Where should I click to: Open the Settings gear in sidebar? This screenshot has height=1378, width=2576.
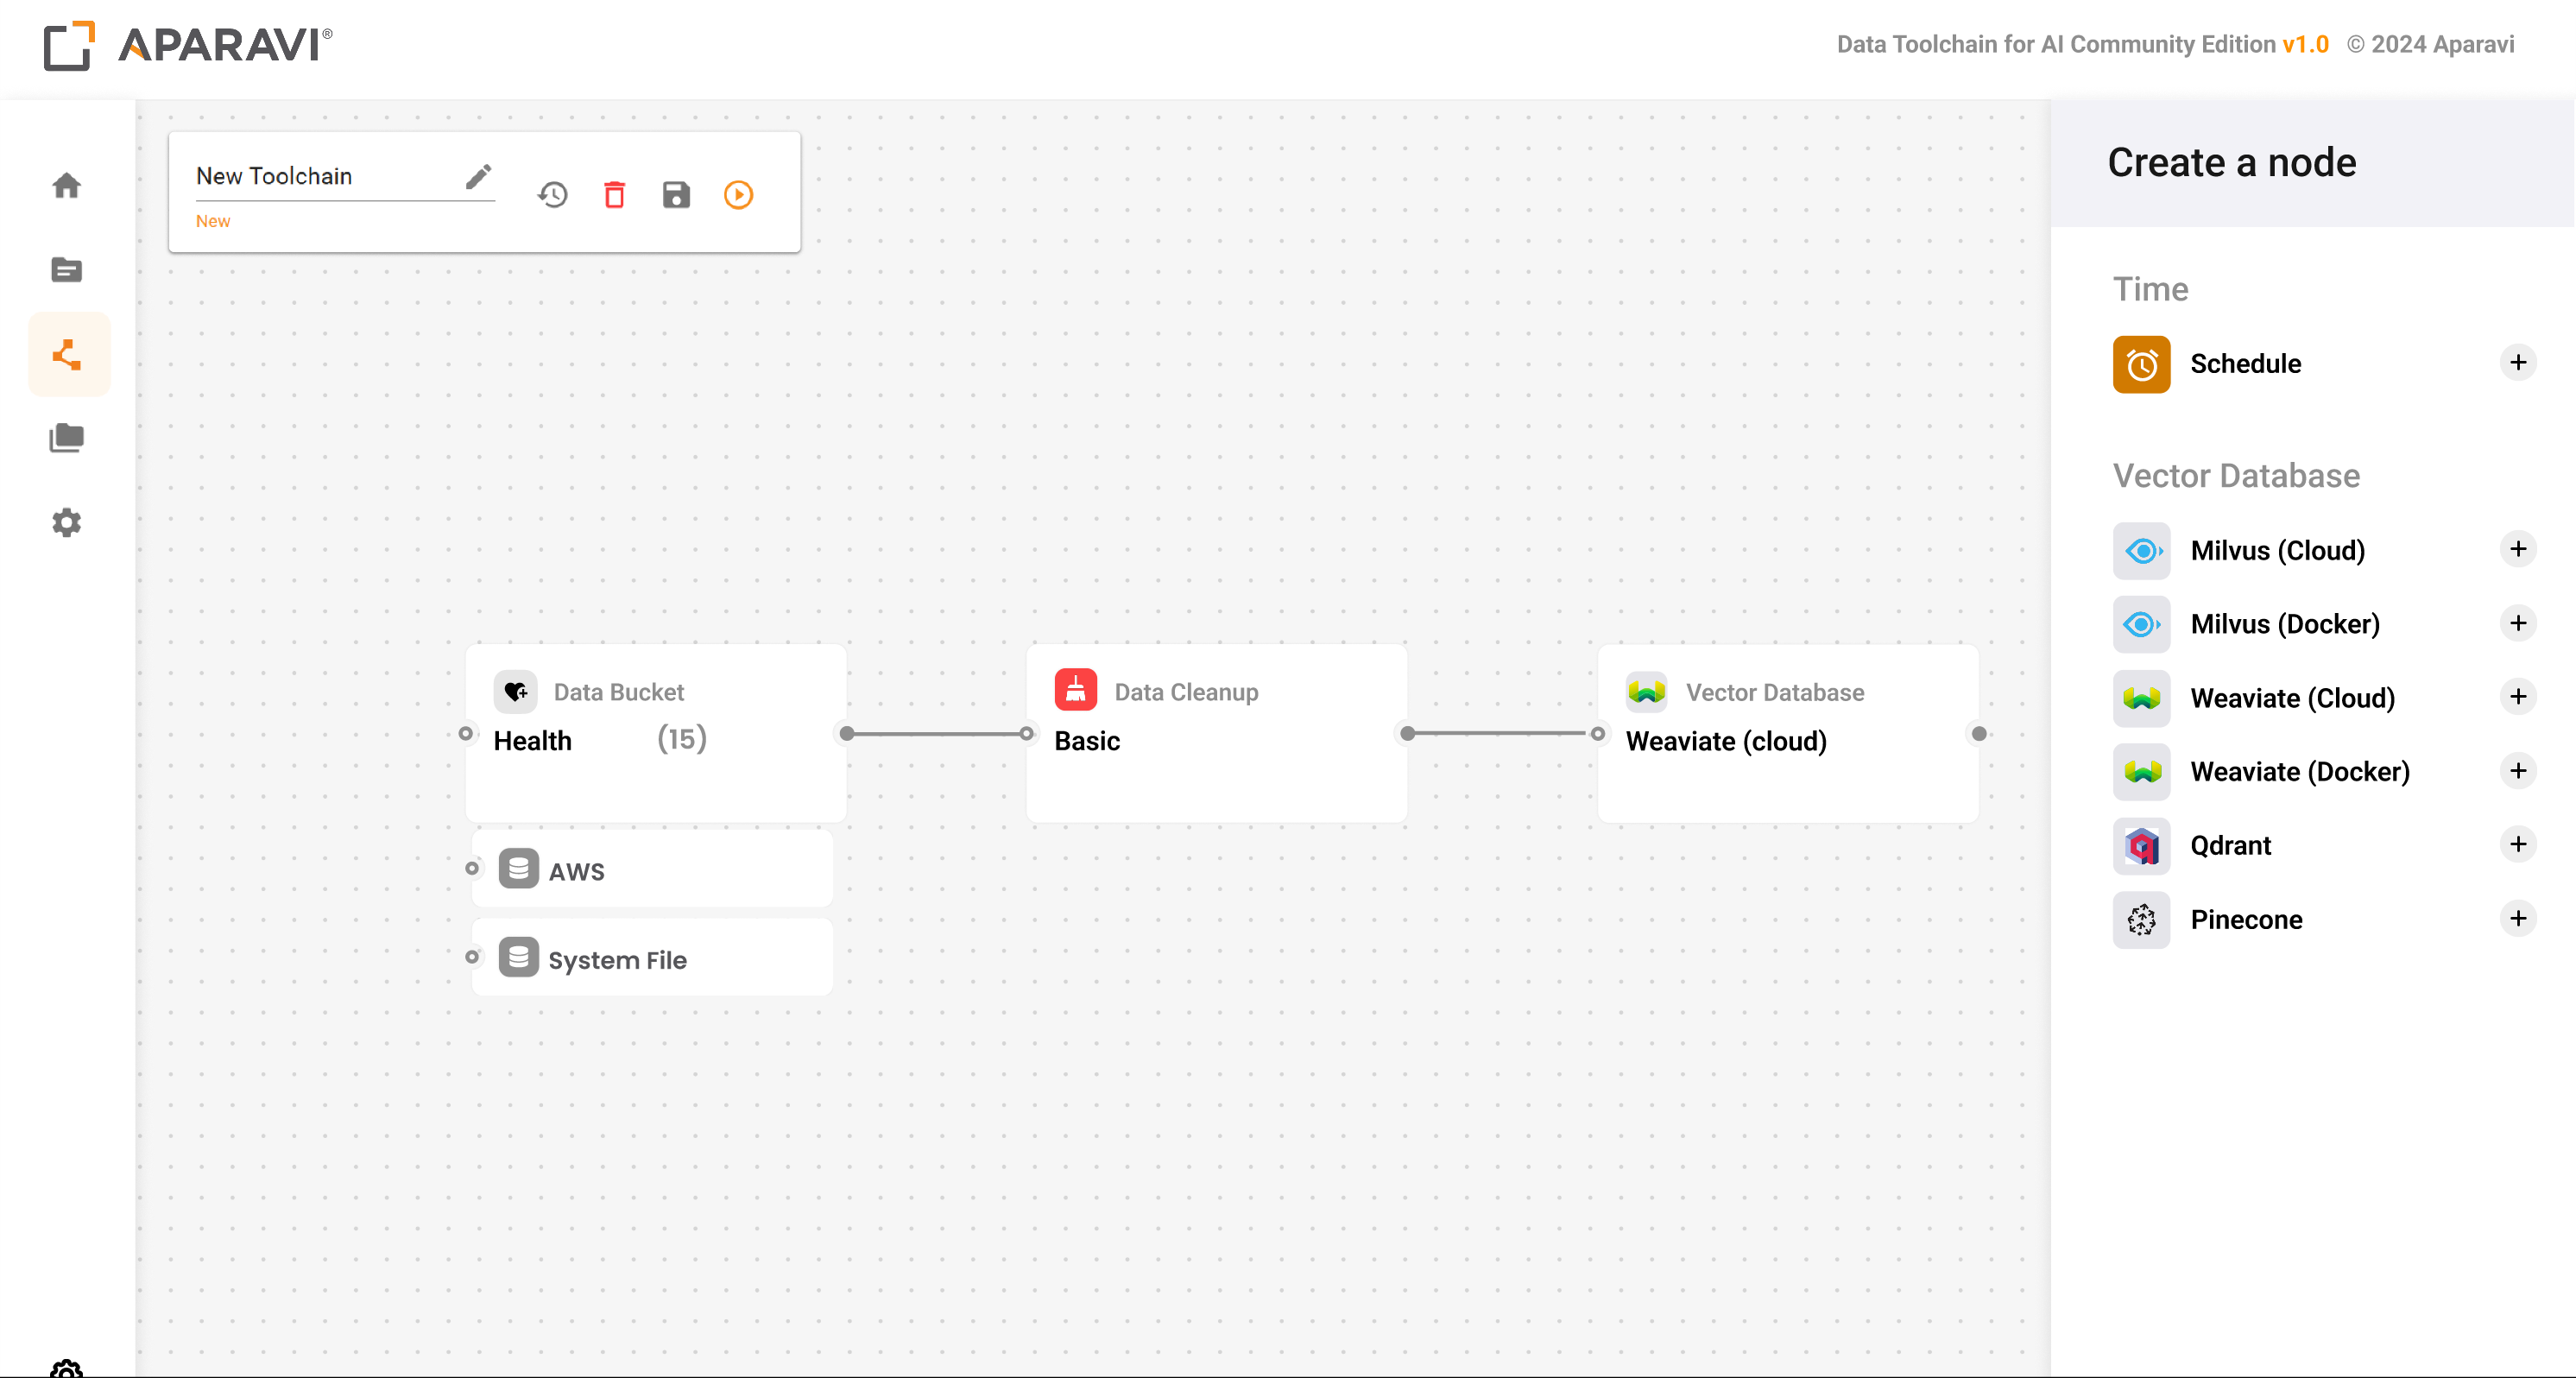67,522
